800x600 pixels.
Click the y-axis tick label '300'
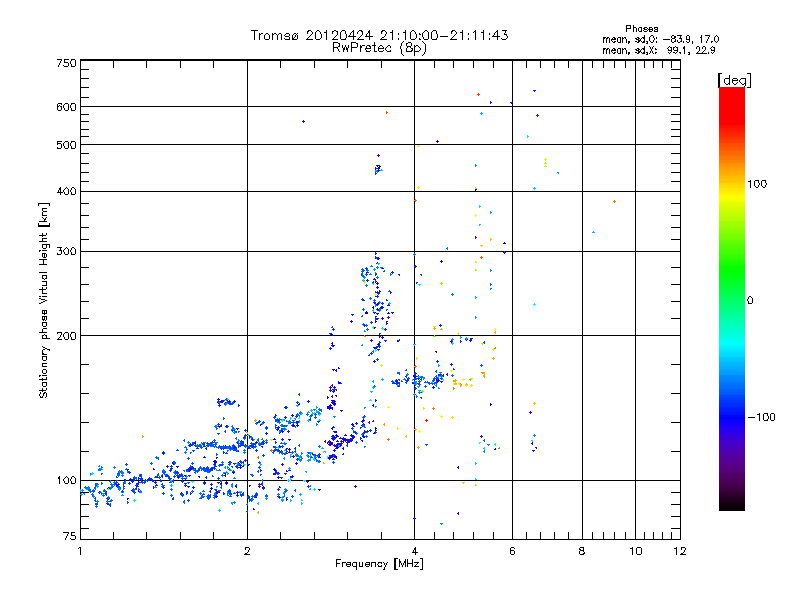66,252
